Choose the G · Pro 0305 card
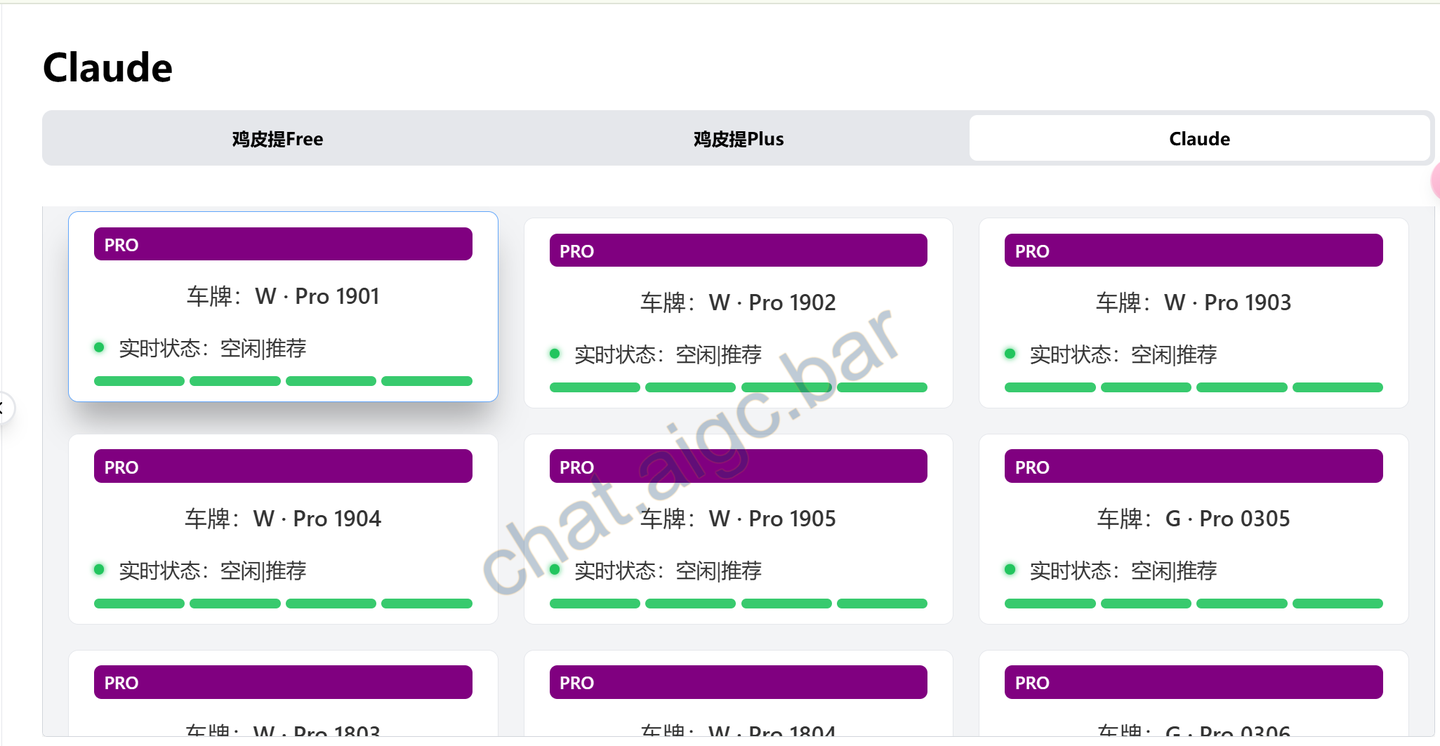The width and height of the screenshot is (1440, 746). (1193, 529)
